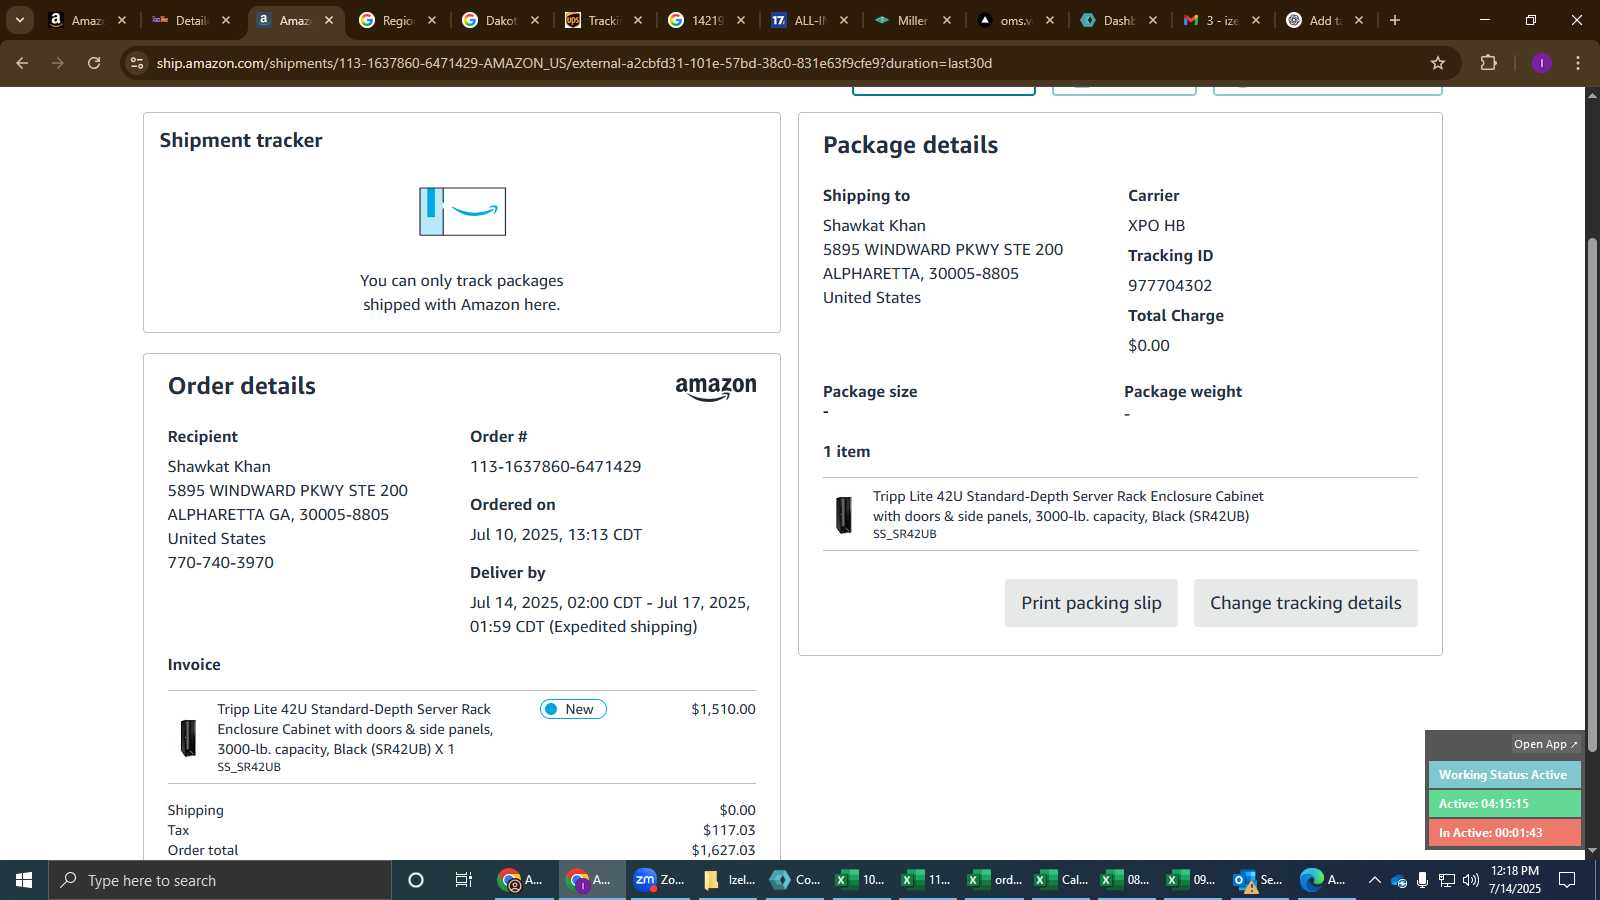Click the page vertical scrollbar
The height and width of the screenshot is (900, 1600).
1592,495
